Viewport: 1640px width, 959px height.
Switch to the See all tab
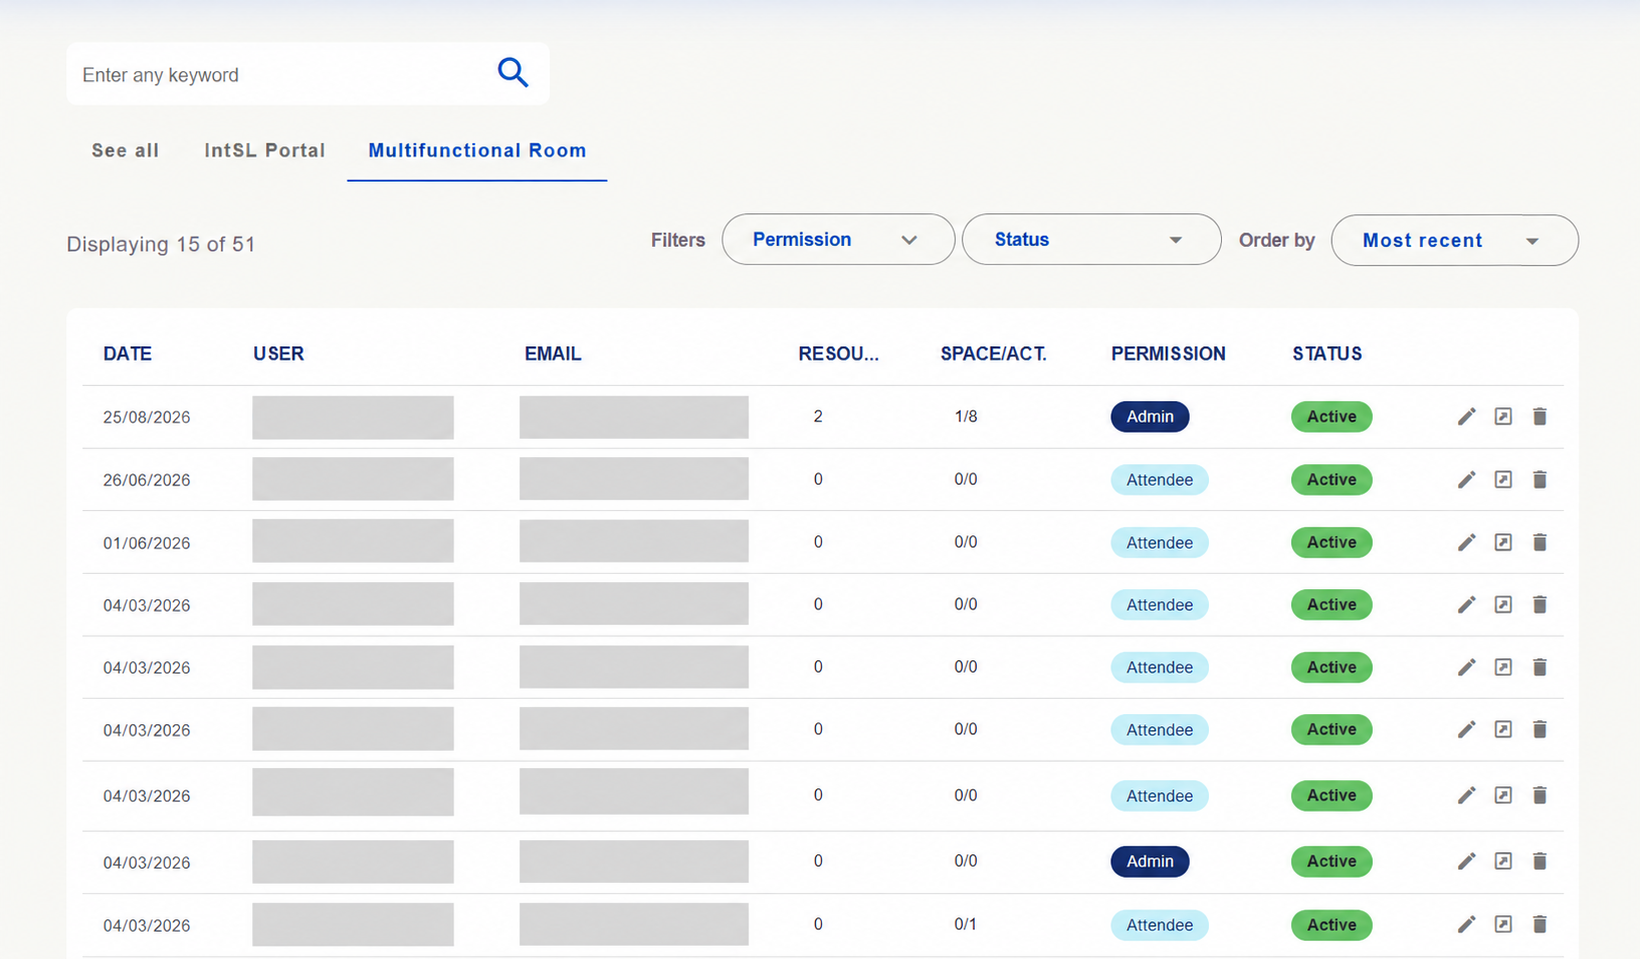click(x=125, y=150)
